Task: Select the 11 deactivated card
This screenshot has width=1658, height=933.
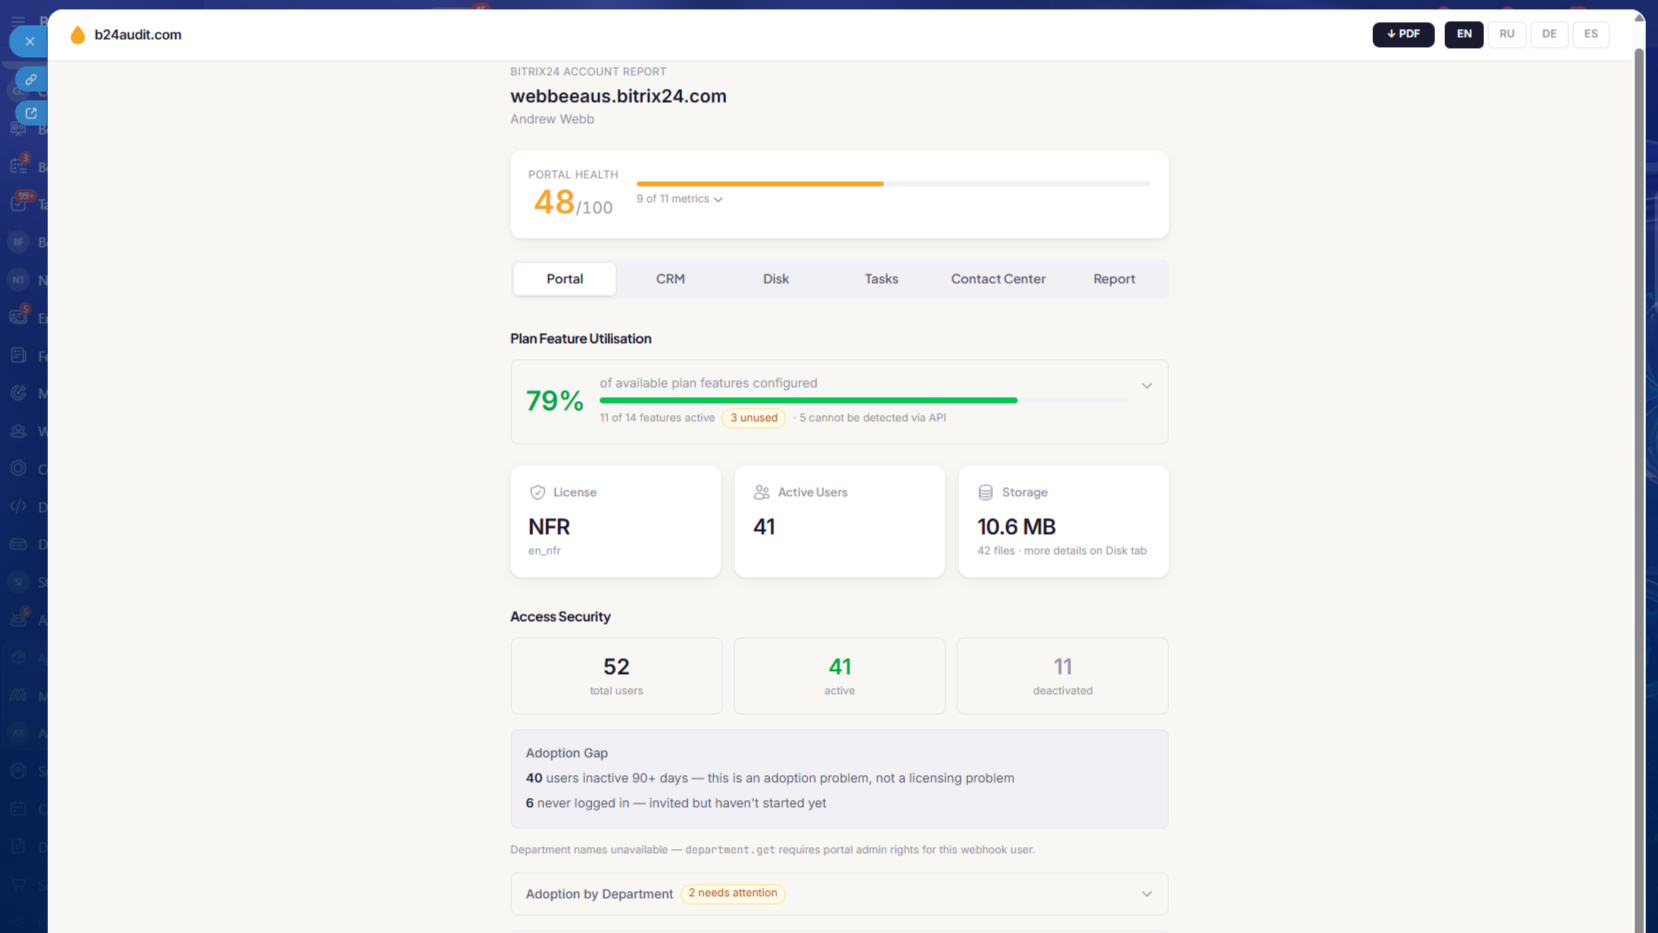Action: tap(1062, 676)
